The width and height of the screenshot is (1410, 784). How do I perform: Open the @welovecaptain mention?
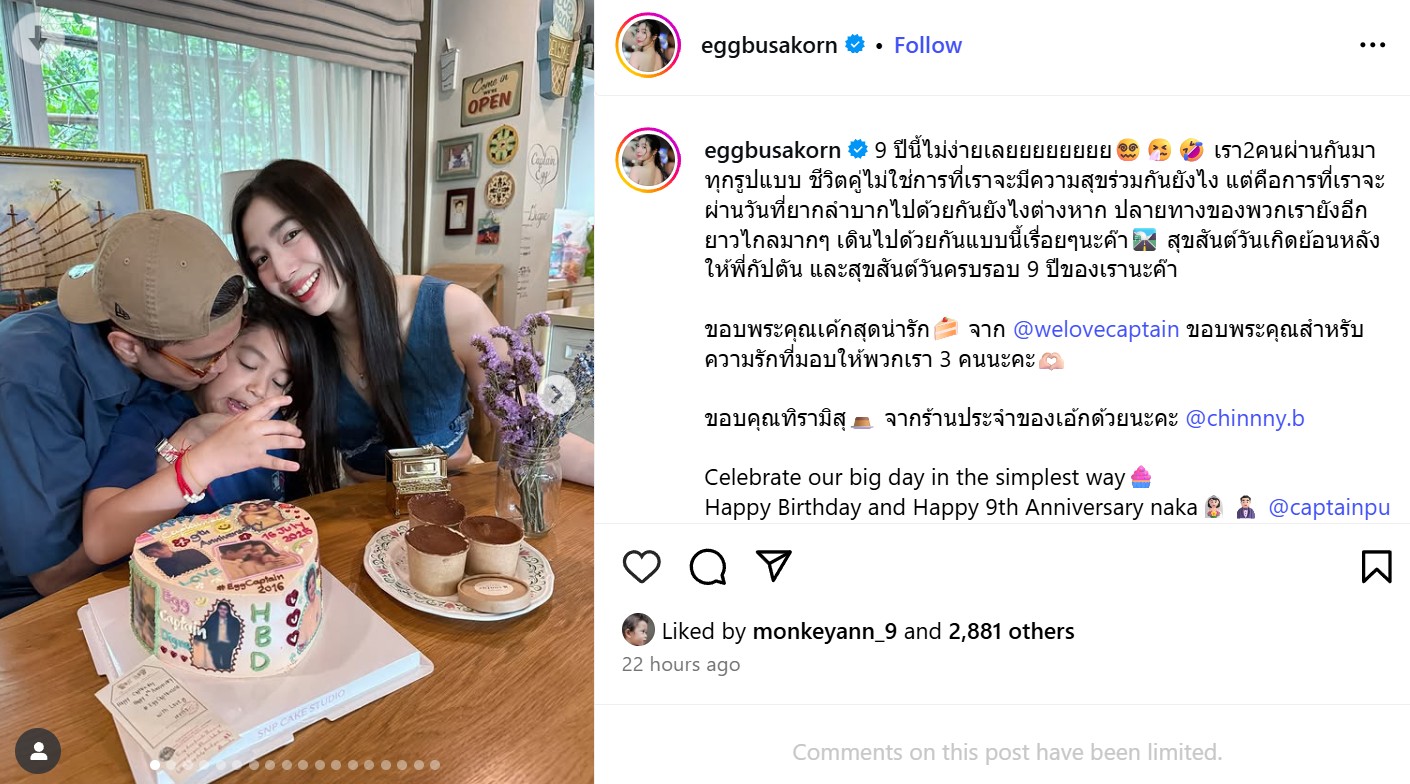click(x=1096, y=329)
